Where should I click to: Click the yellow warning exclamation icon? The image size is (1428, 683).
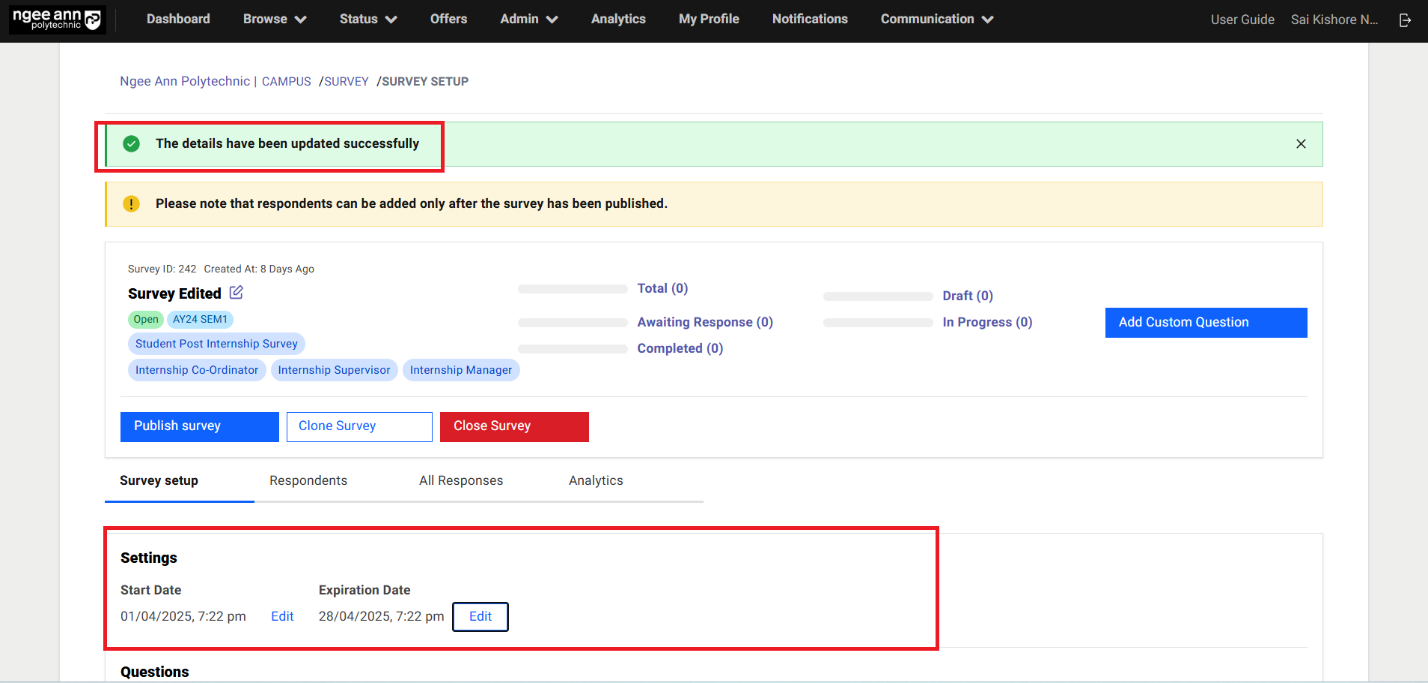131,204
